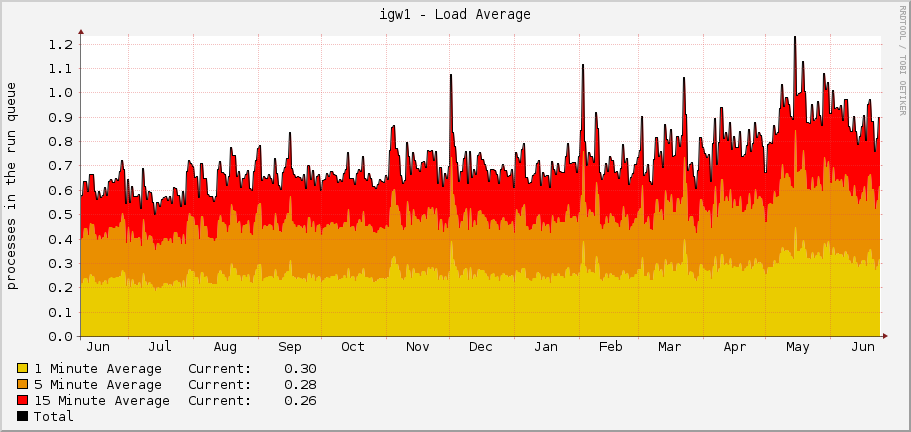Click the 'processes in the run queue' axis title
Image resolution: width=911 pixels, height=432 pixels.
[12, 186]
